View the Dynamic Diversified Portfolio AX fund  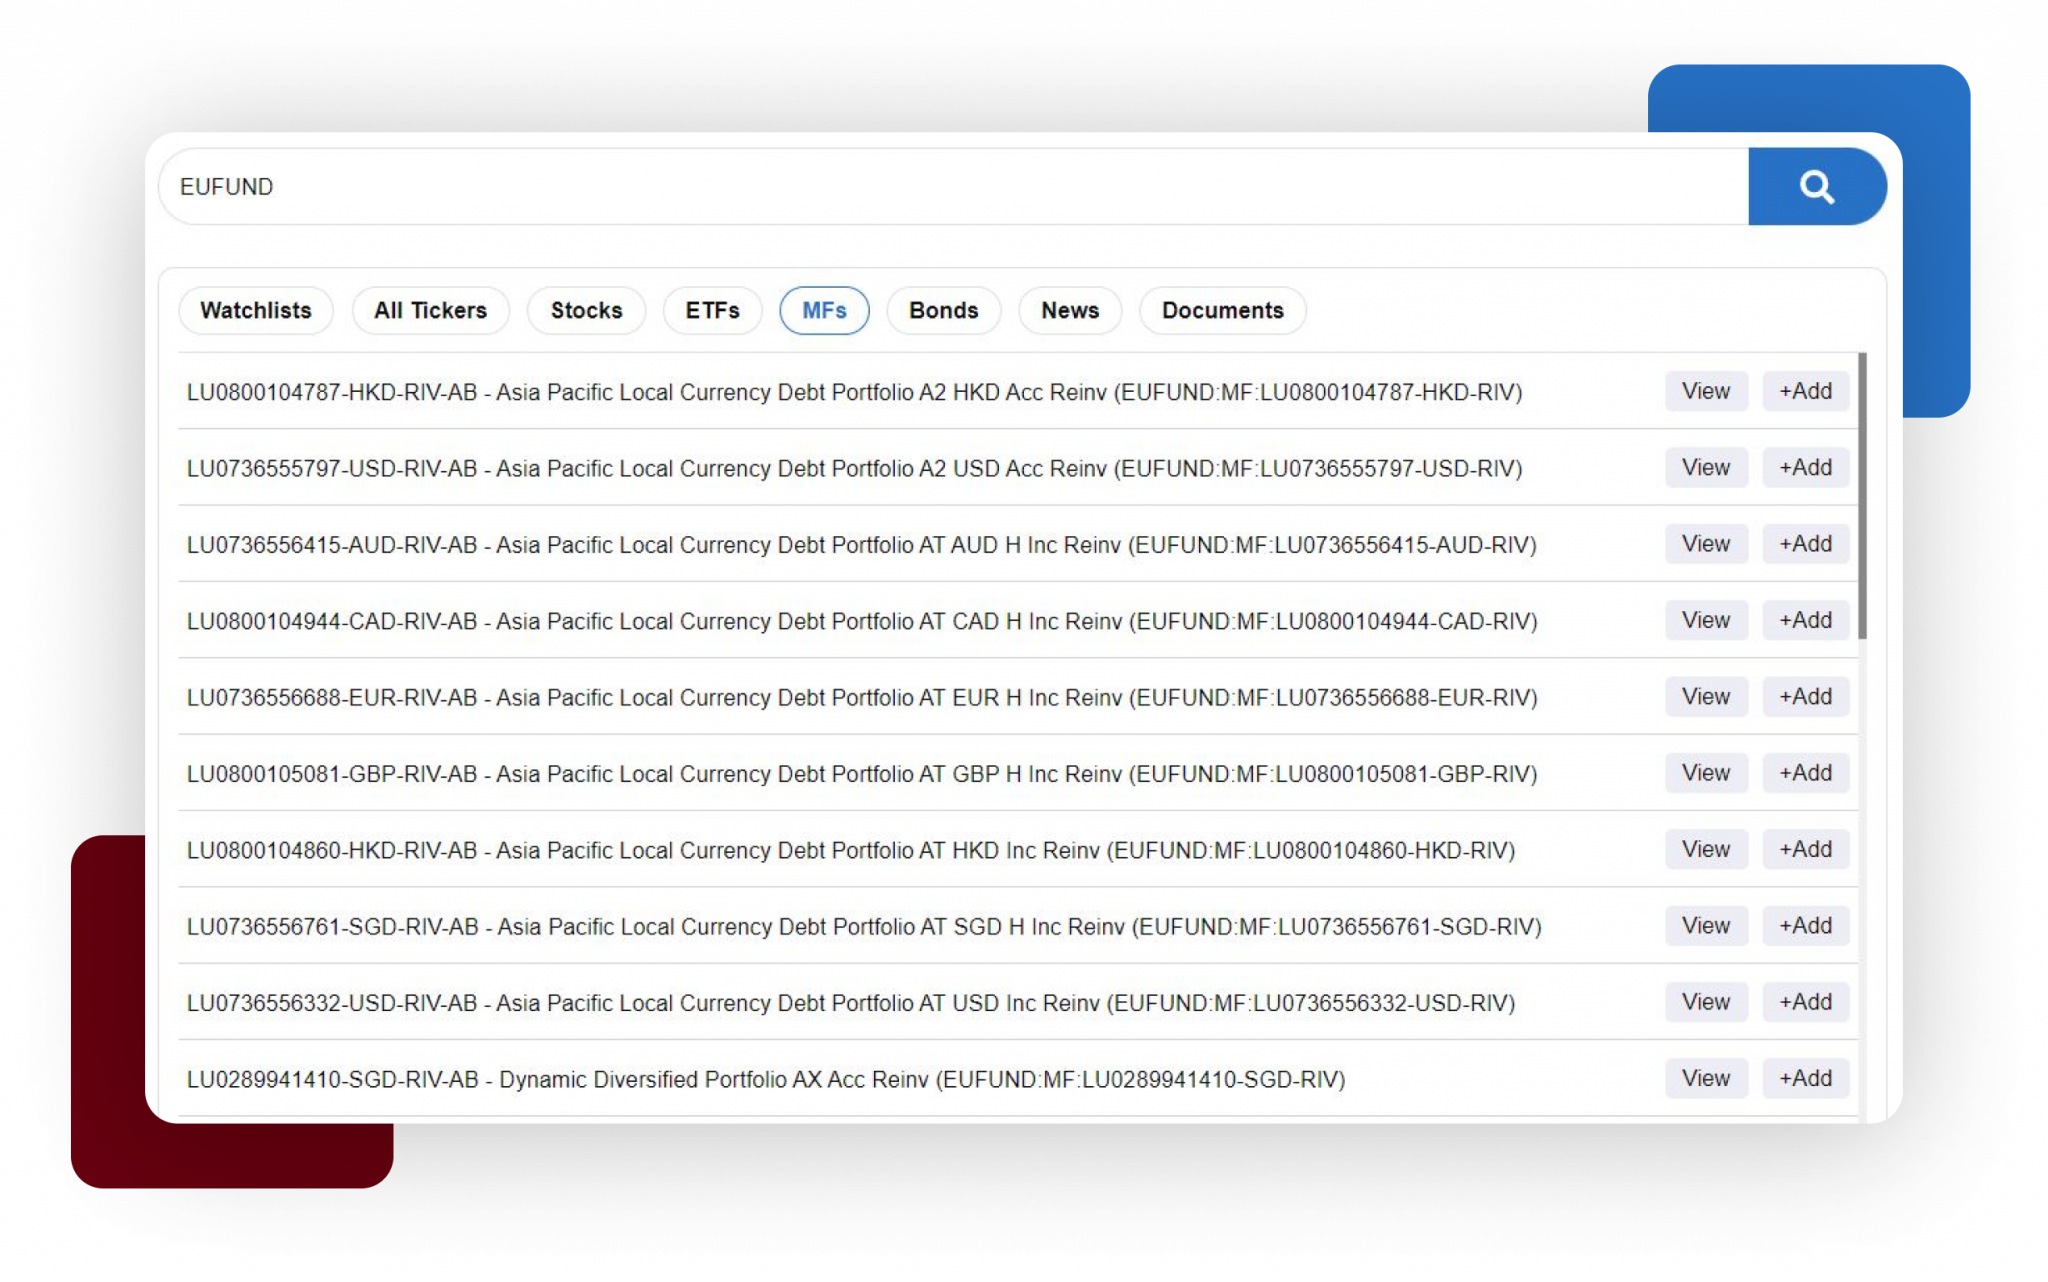[1706, 1078]
